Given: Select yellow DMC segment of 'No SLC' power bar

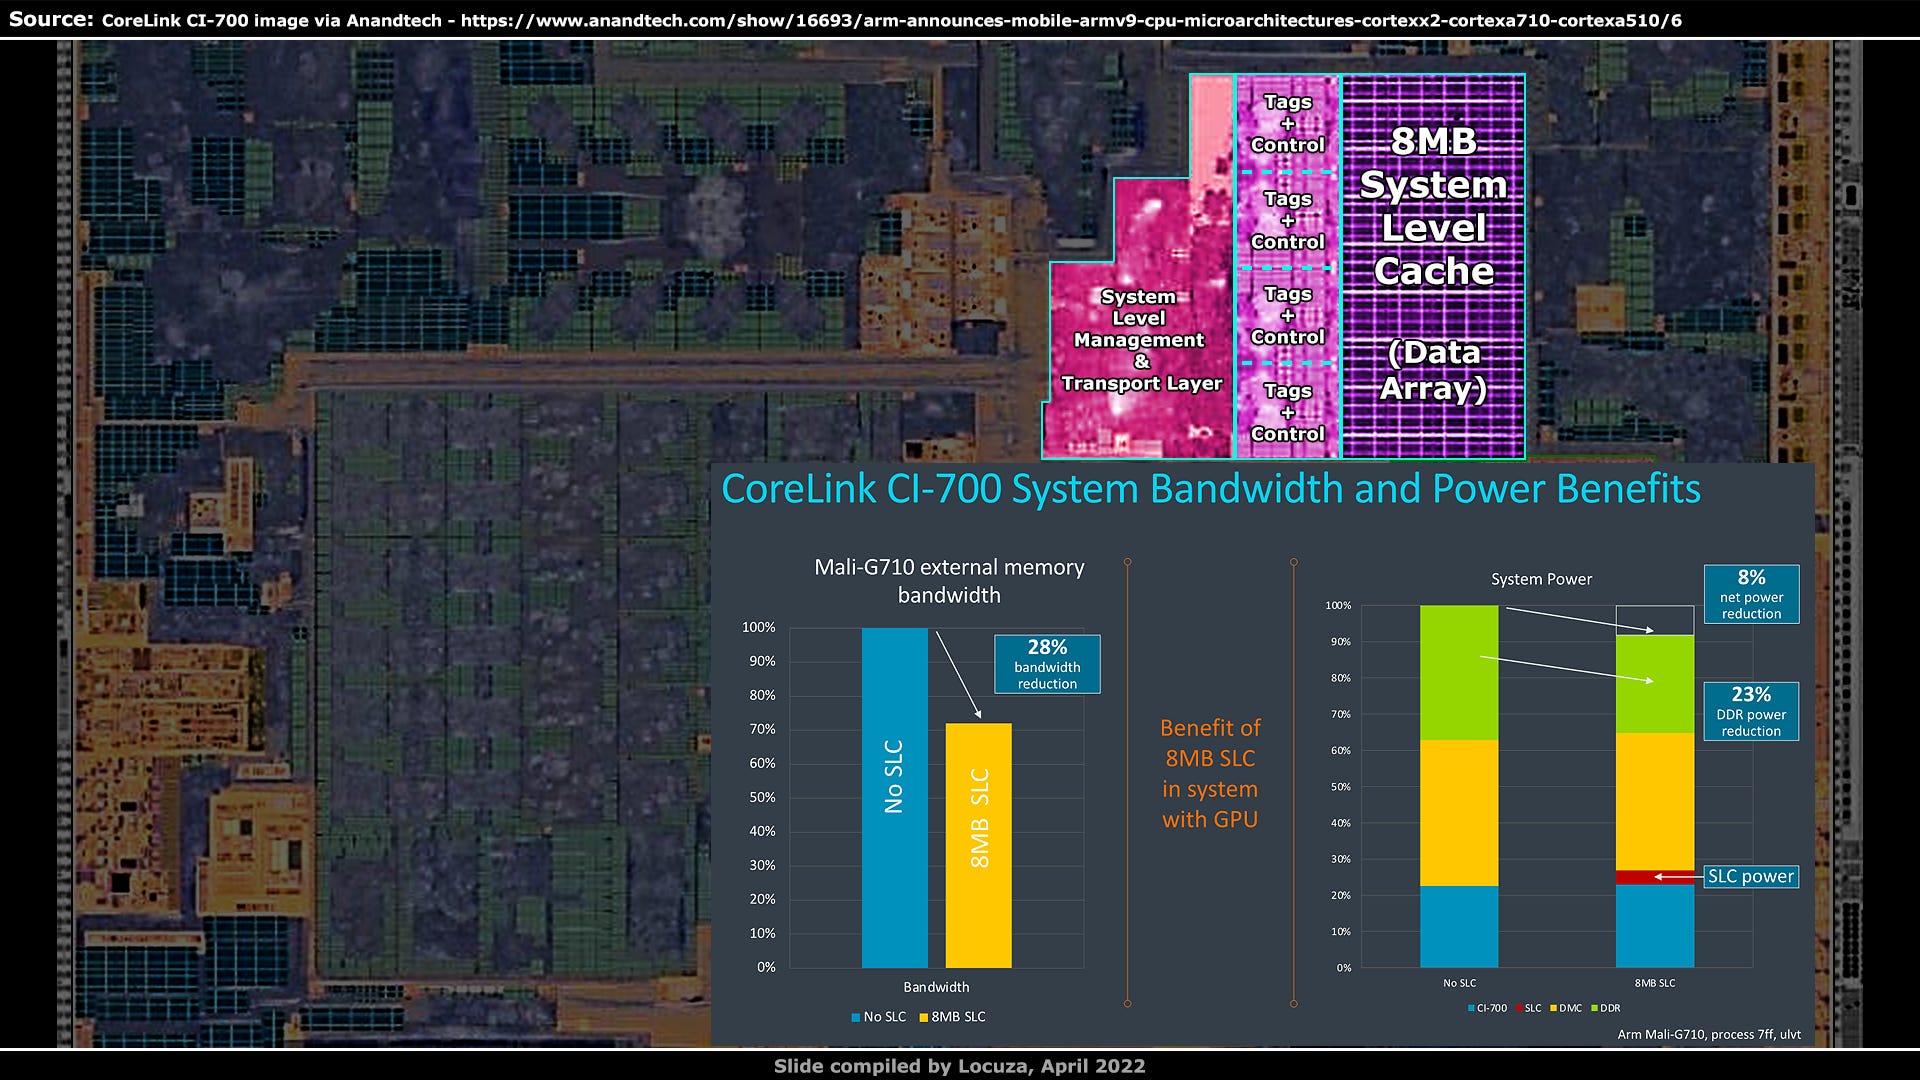Looking at the screenshot, I should point(1459,813).
